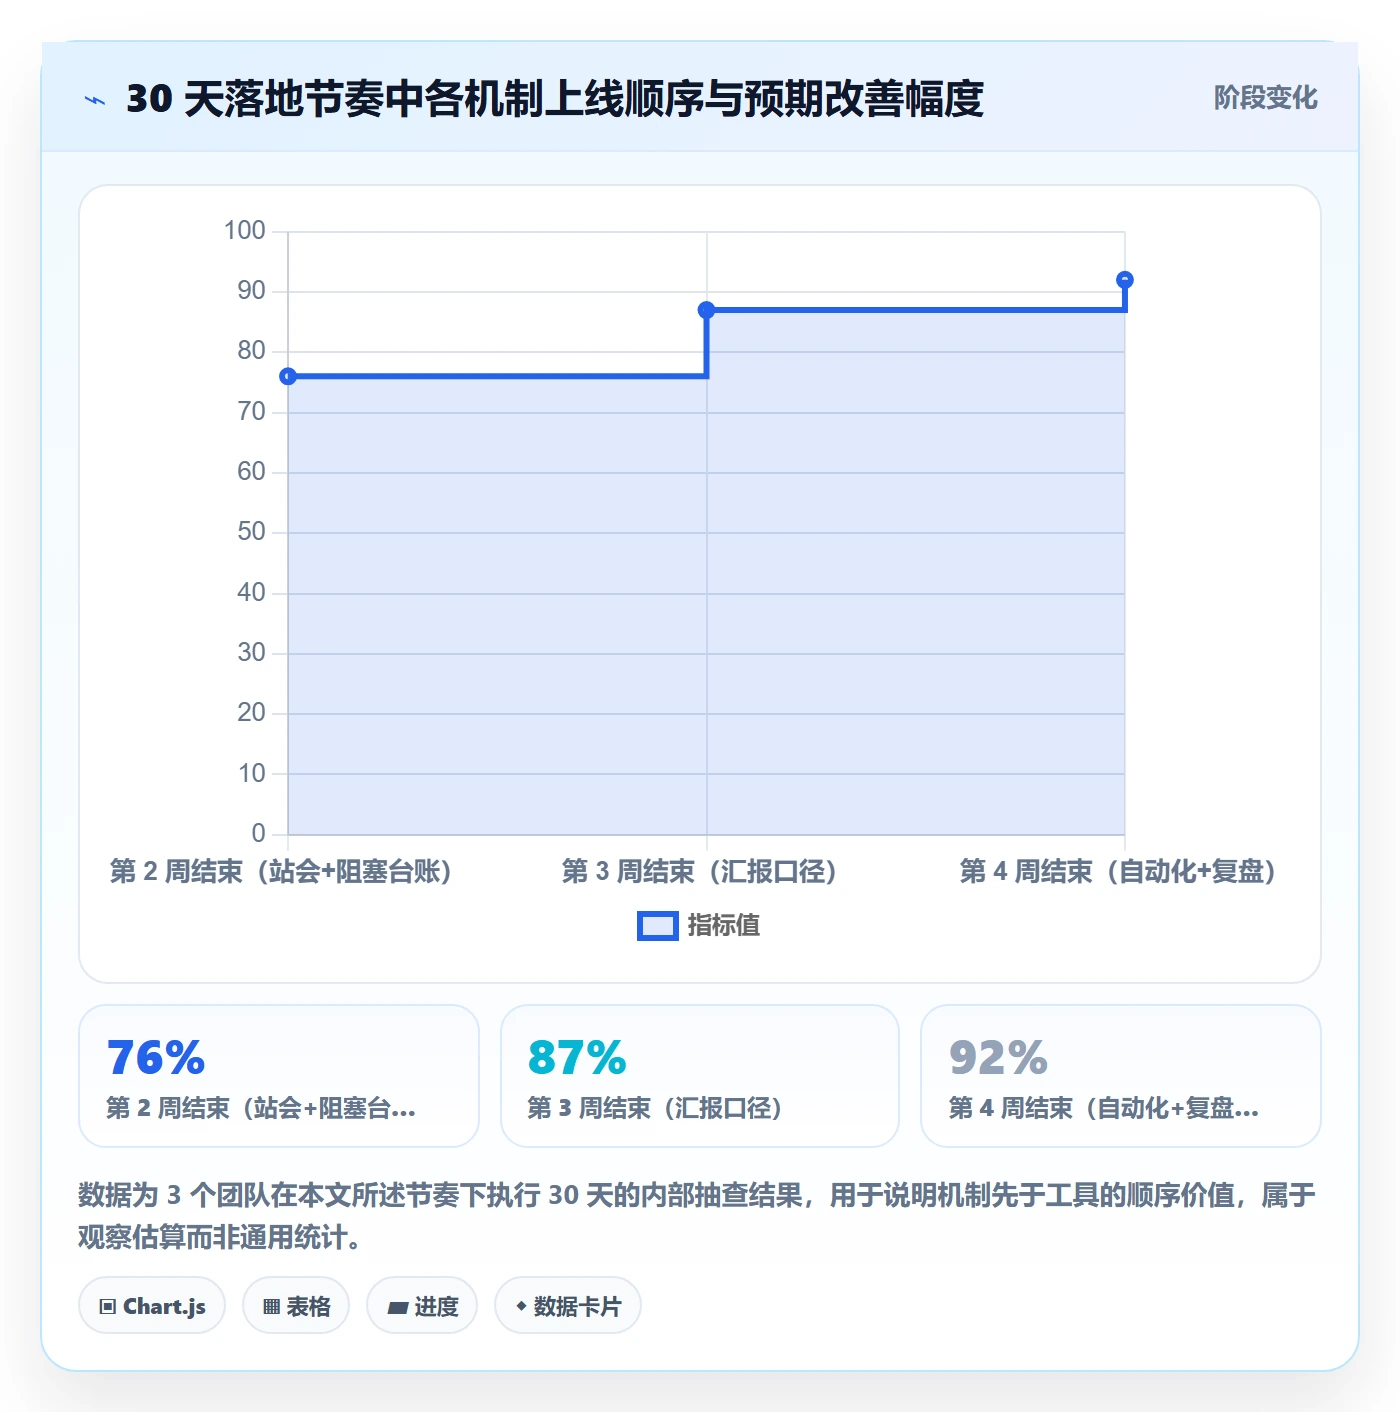This screenshot has height=1412, width=1400.
Task: Click the y-axis value 50
Action: pos(252,532)
